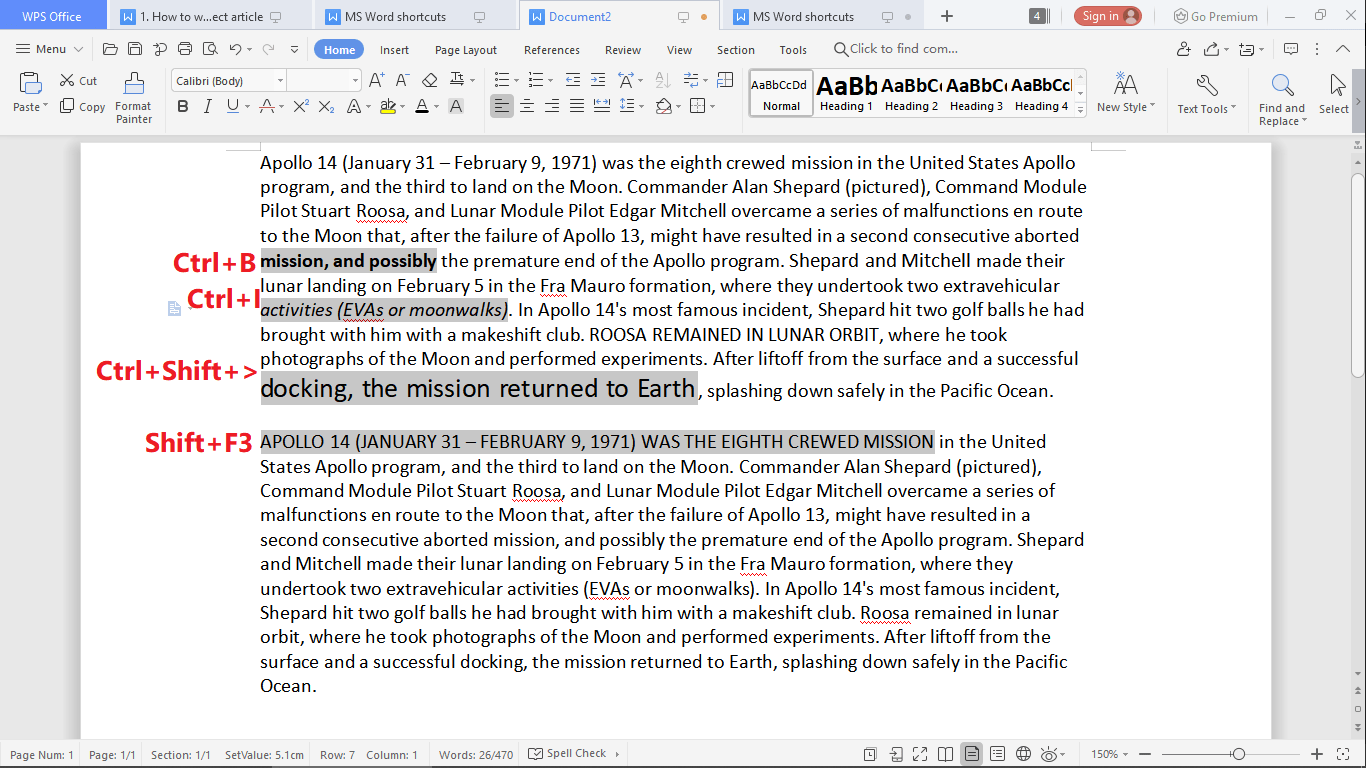Open the Format Painter tool
This screenshot has width=1366, height=768.
[x=134, y=95]
